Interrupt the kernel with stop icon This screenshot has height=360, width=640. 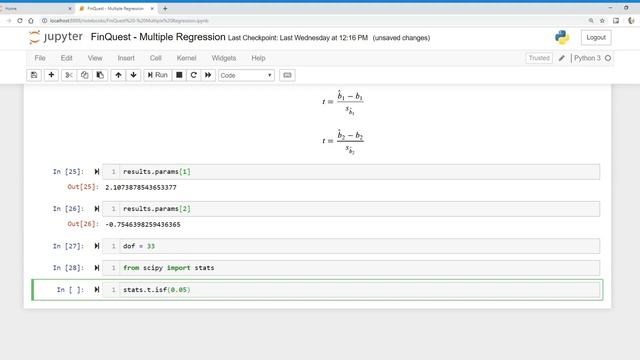[x=179, y=75]
